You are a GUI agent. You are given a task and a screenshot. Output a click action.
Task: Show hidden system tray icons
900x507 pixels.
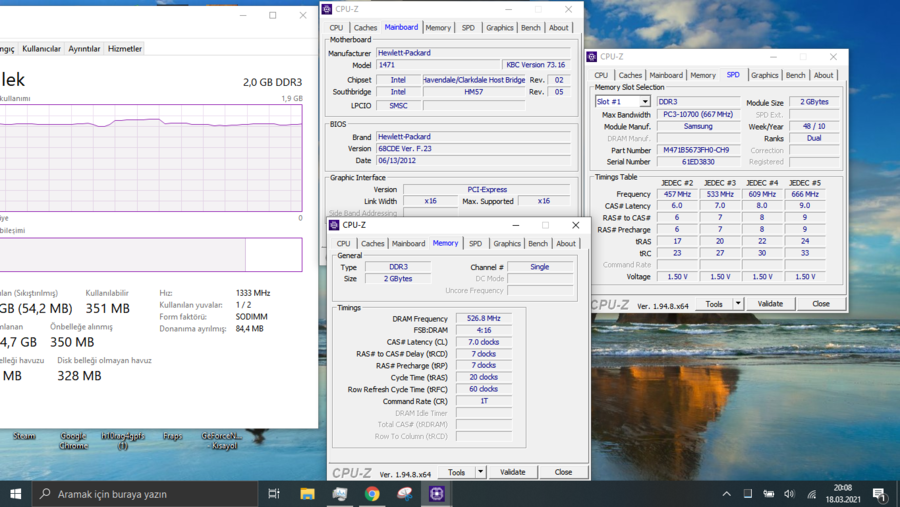click(x=727, y=494)
